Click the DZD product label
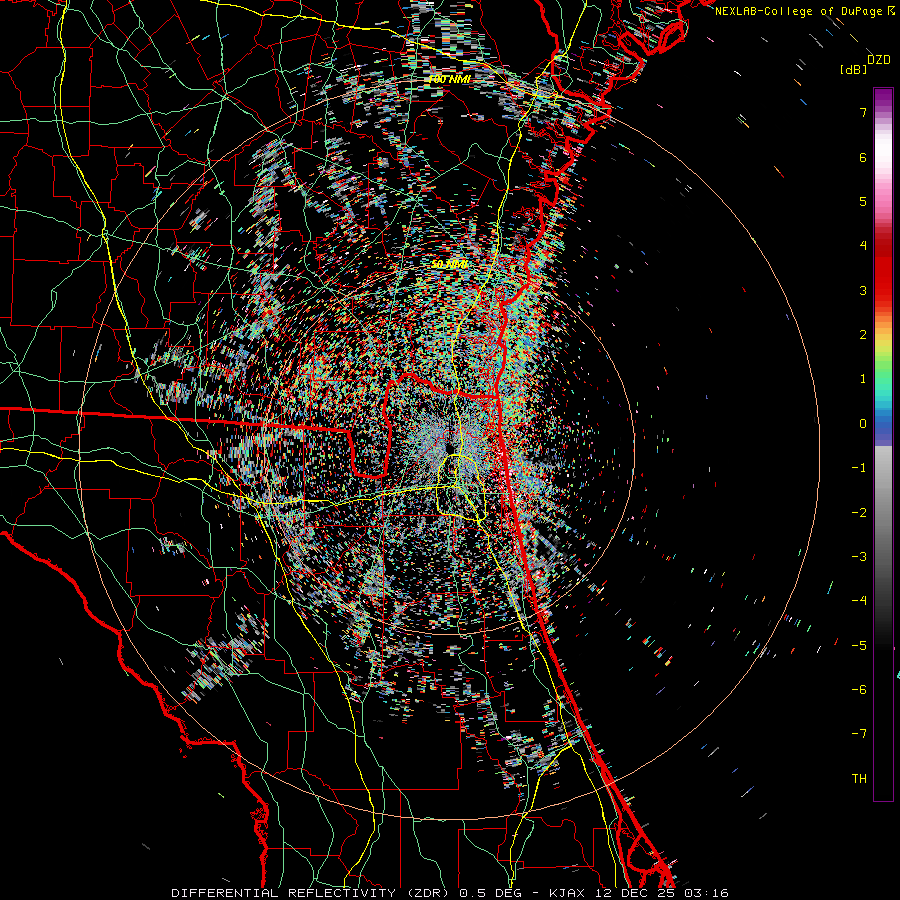 pos(879,60)
